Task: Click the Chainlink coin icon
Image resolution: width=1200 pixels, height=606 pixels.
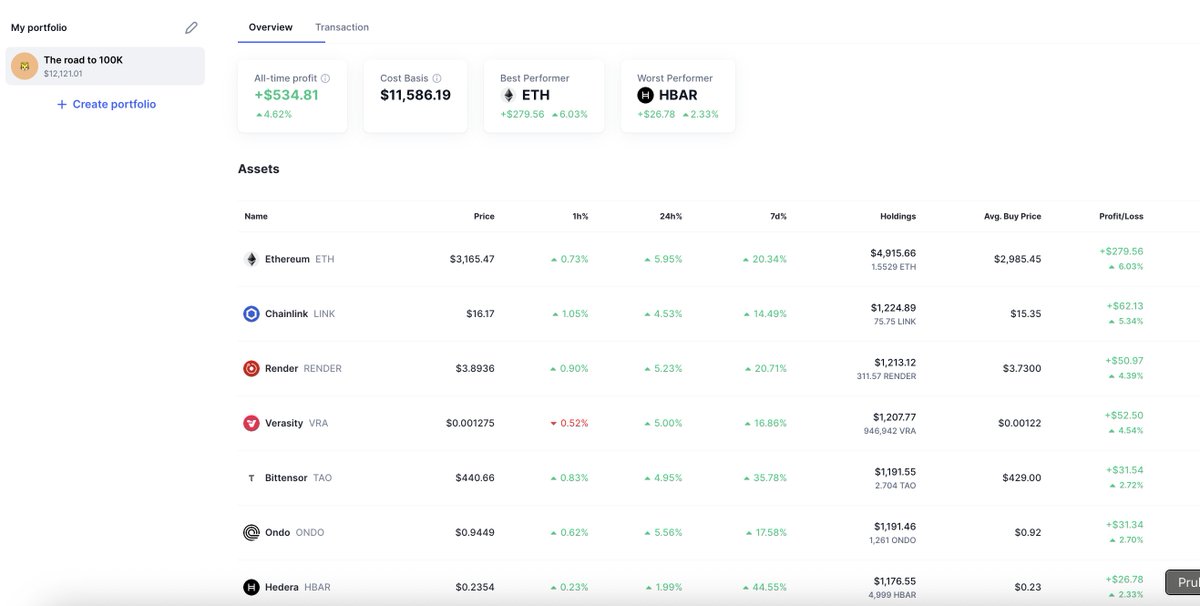Action: click(x=251, y=314)
